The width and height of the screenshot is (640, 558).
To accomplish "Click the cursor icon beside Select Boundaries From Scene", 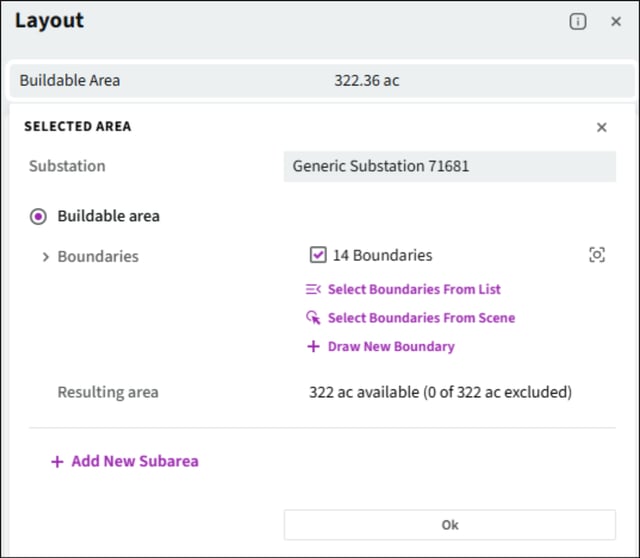I will pyautogui.click(x=313, y=318).
